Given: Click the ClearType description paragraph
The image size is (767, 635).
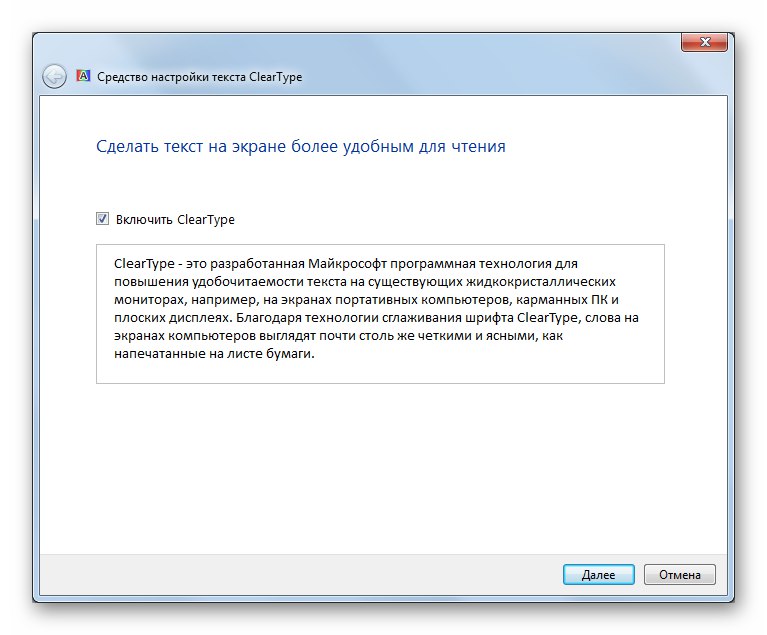Looking at the screenshot, I should (376, 308).
